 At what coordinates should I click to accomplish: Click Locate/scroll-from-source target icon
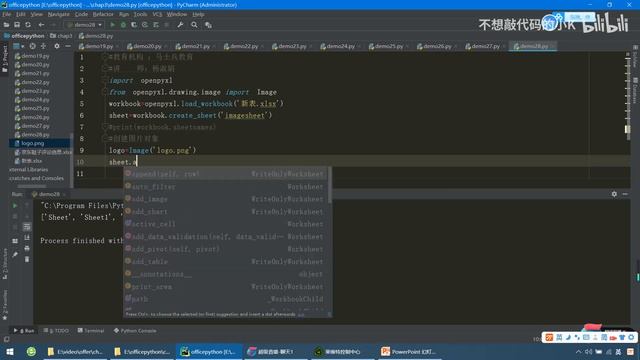pyautogui.click(x=32, y=47)
